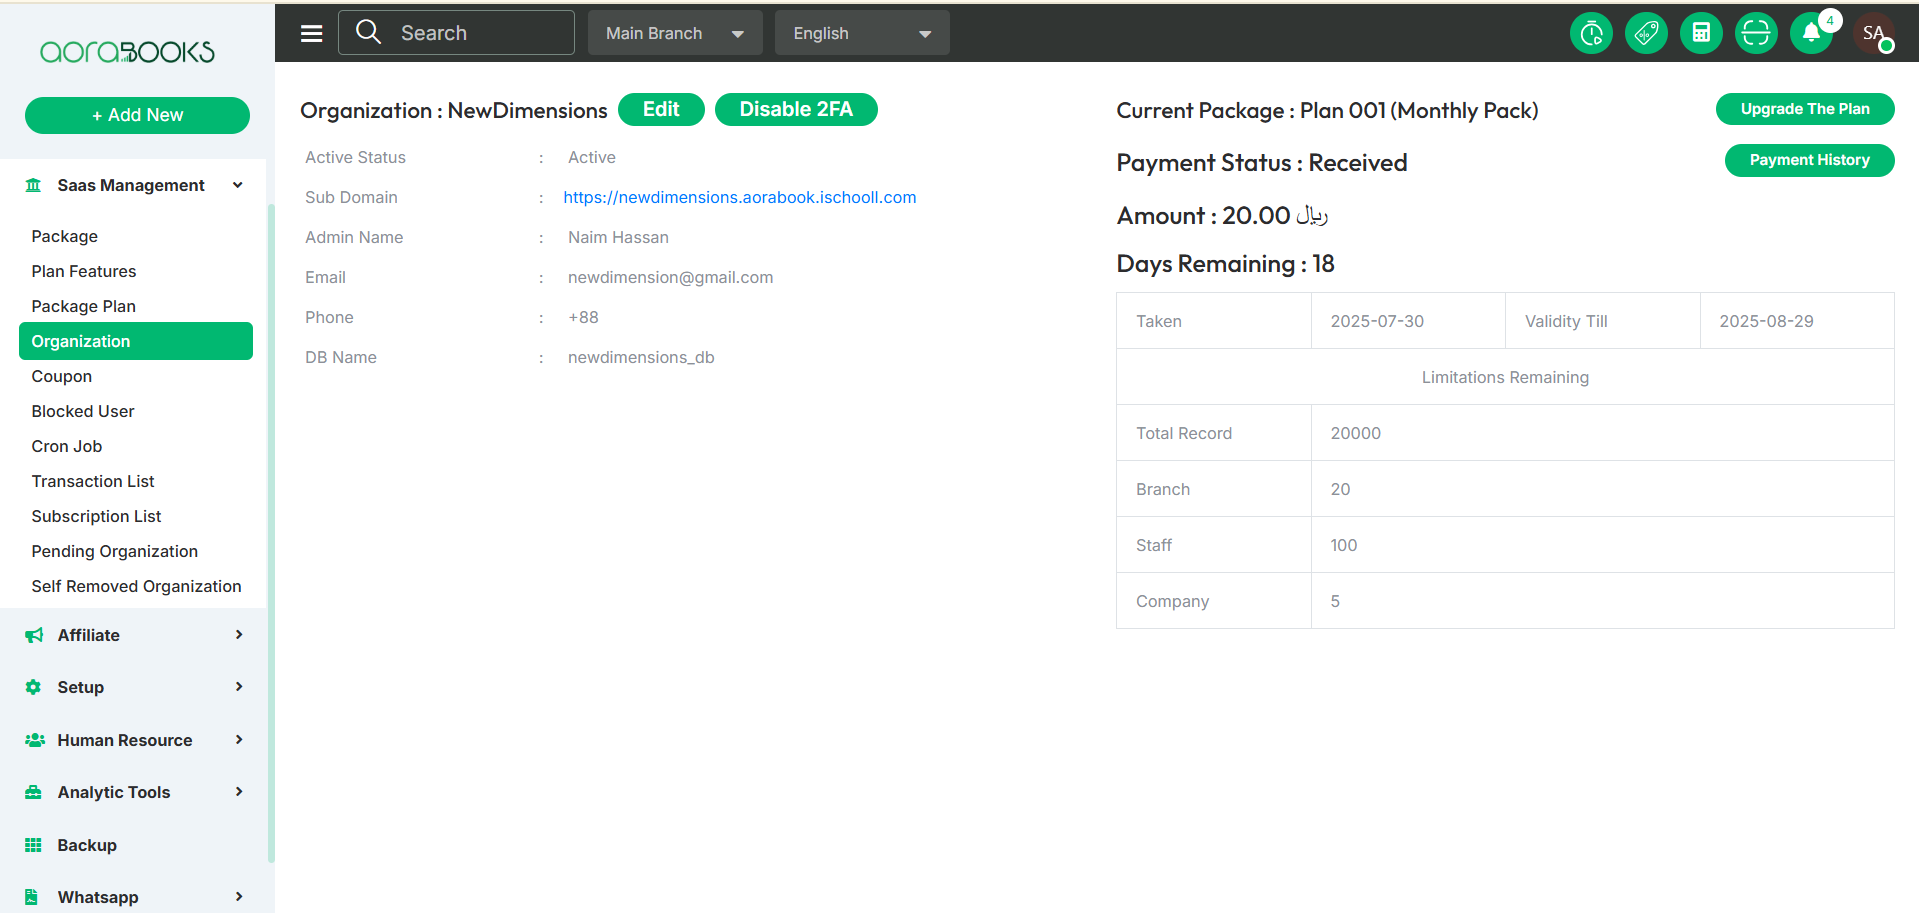The width and height of the screenshot is (1919, 913).
Task: Click the Days Remaining : 18 text
Action: tap(1226, 264)
